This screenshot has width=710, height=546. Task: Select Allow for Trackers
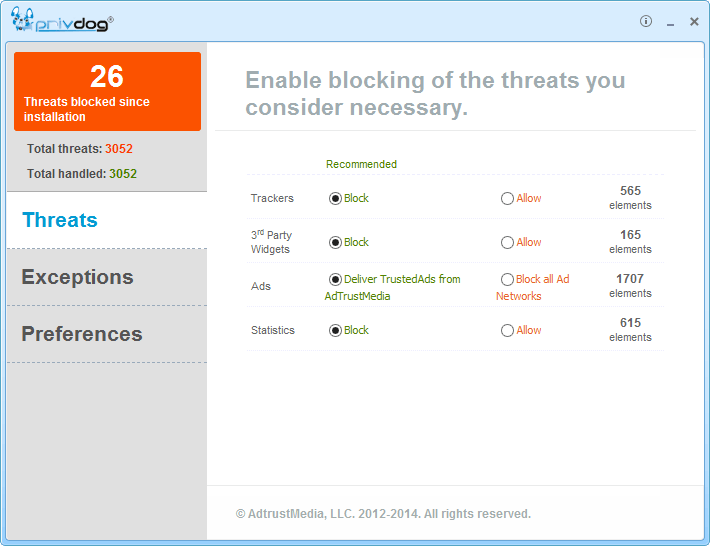coord(508,199)
